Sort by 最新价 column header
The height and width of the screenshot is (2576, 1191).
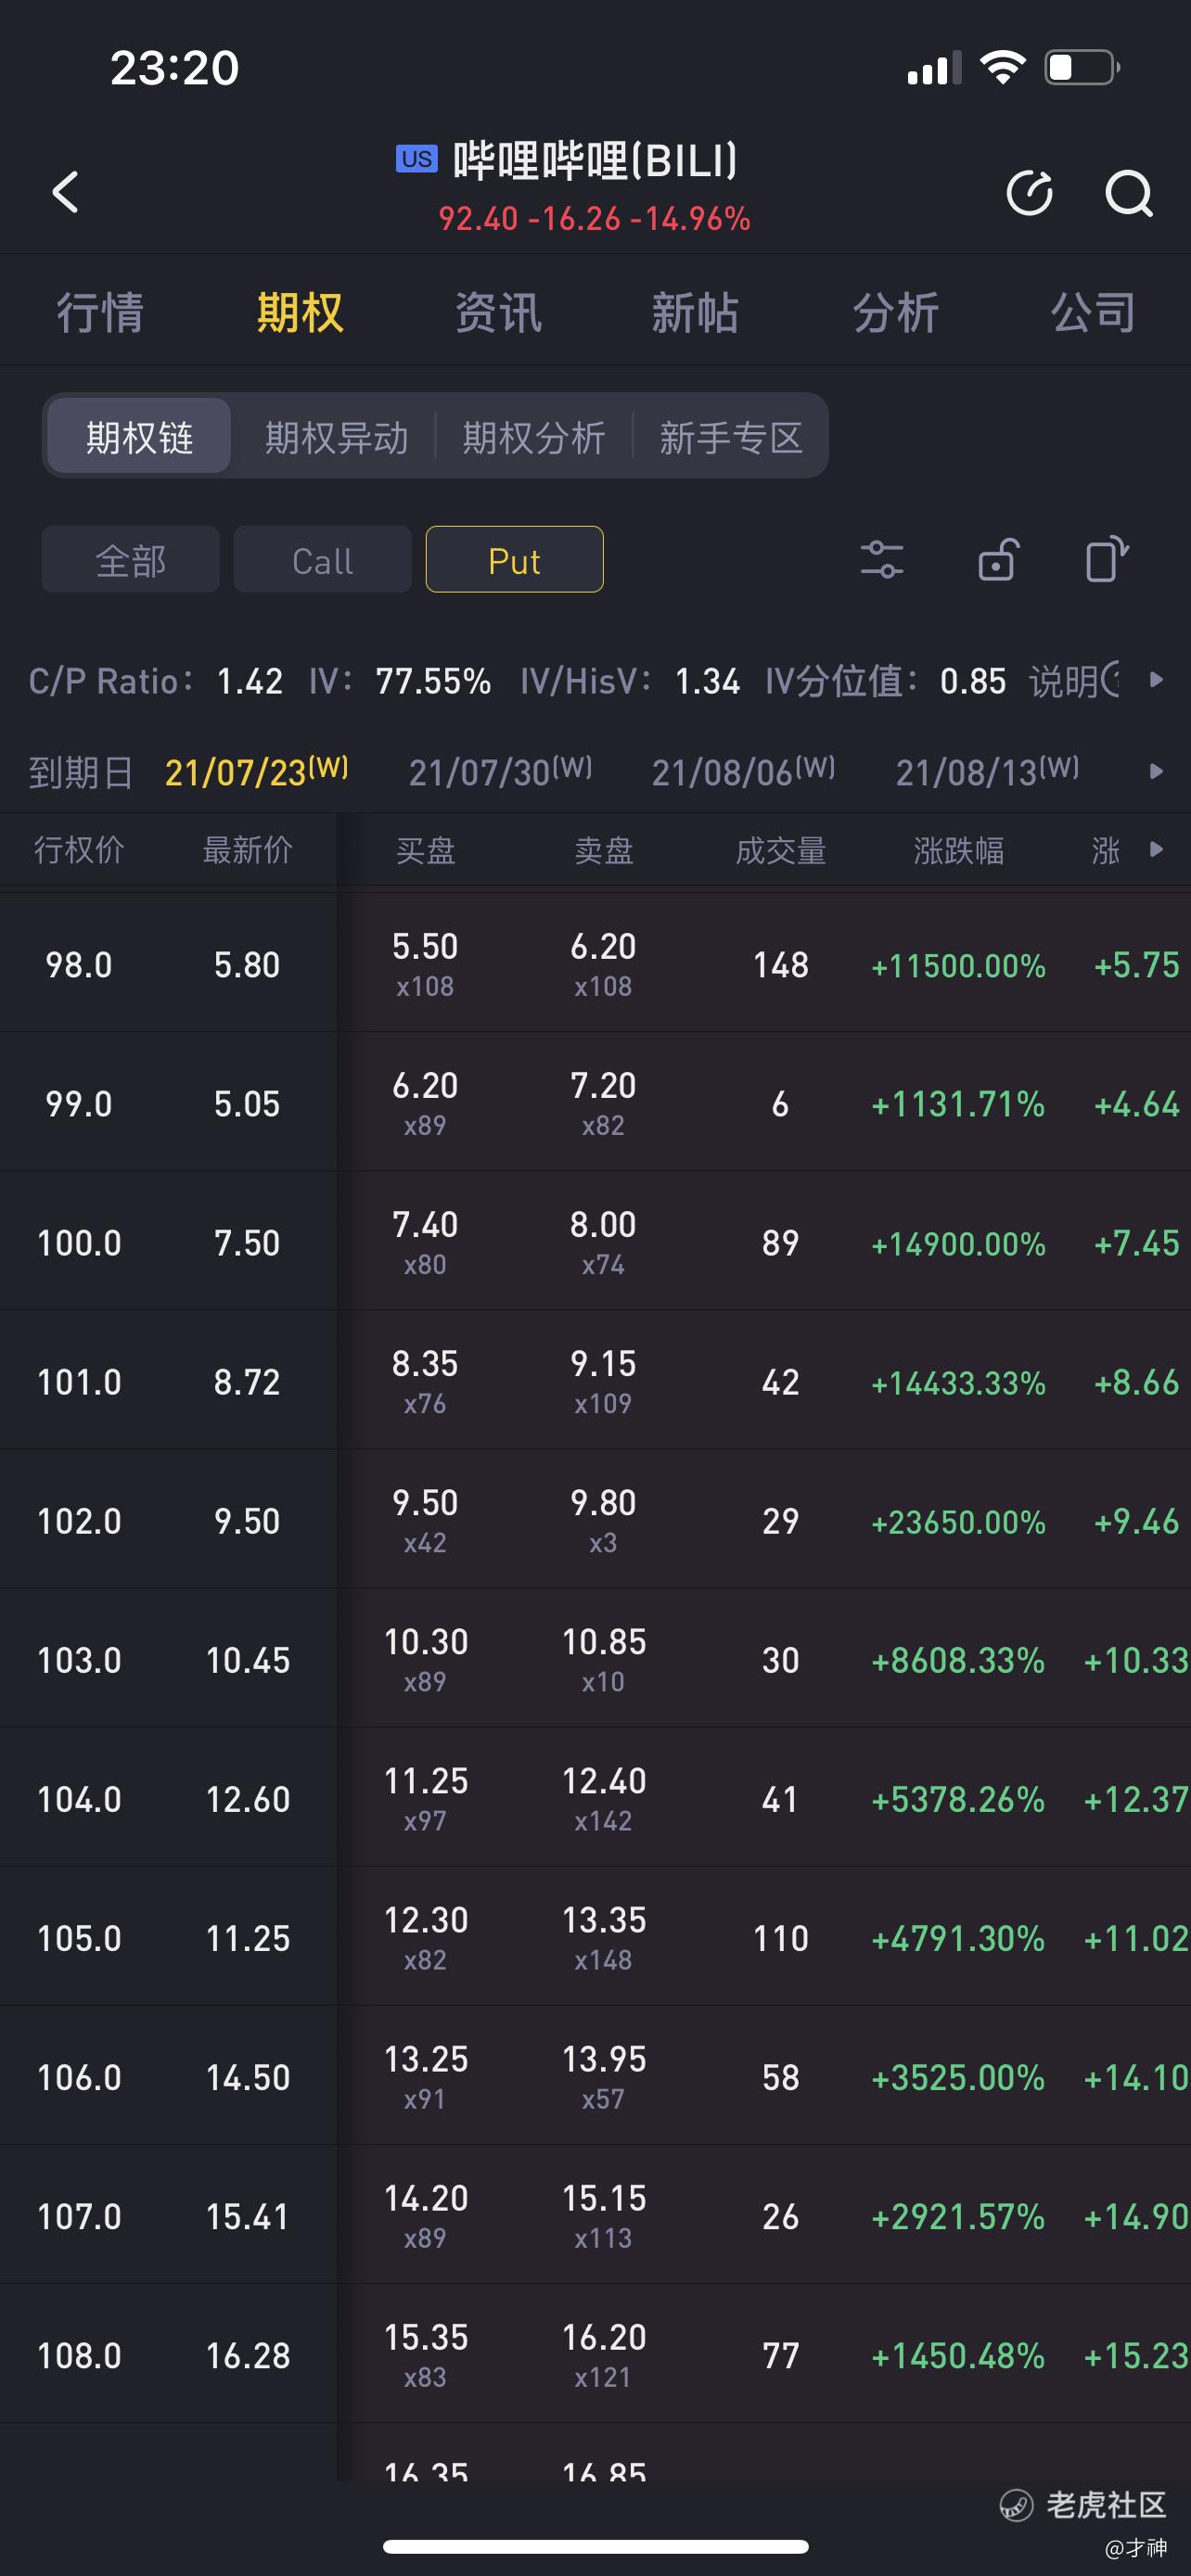pyautogui.click(x=247, y=850)
